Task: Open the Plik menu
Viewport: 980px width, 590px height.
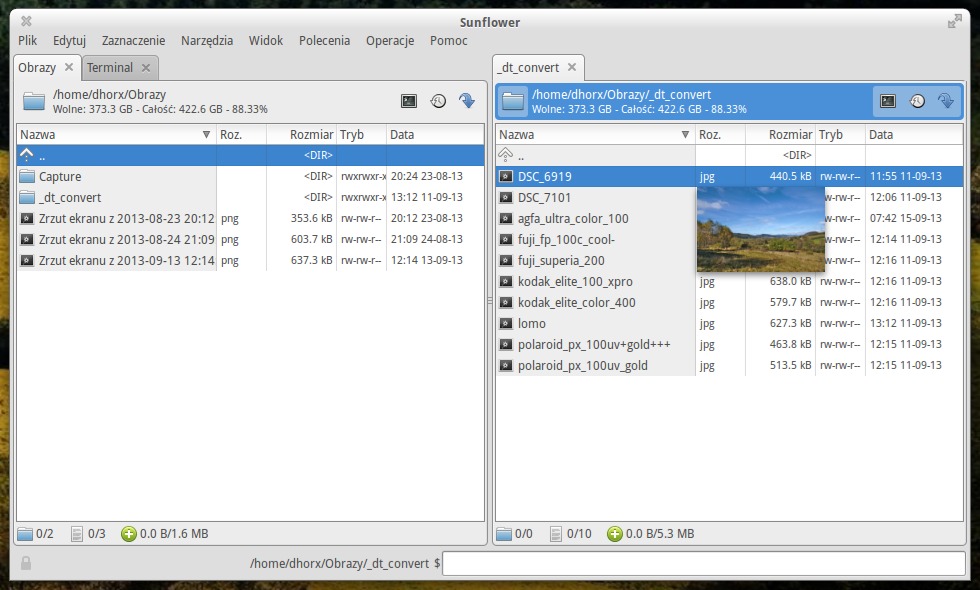Action: pyautogui.click(x=28, y=41)
